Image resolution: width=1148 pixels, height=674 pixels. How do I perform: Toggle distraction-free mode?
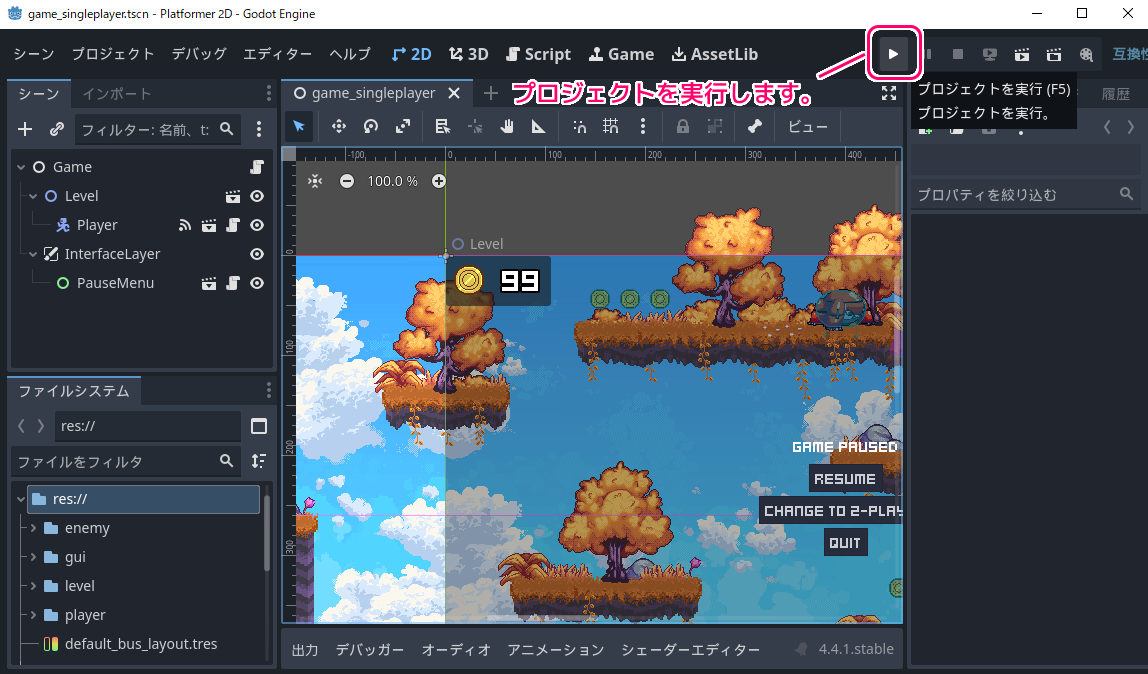(x=889, y=93)
